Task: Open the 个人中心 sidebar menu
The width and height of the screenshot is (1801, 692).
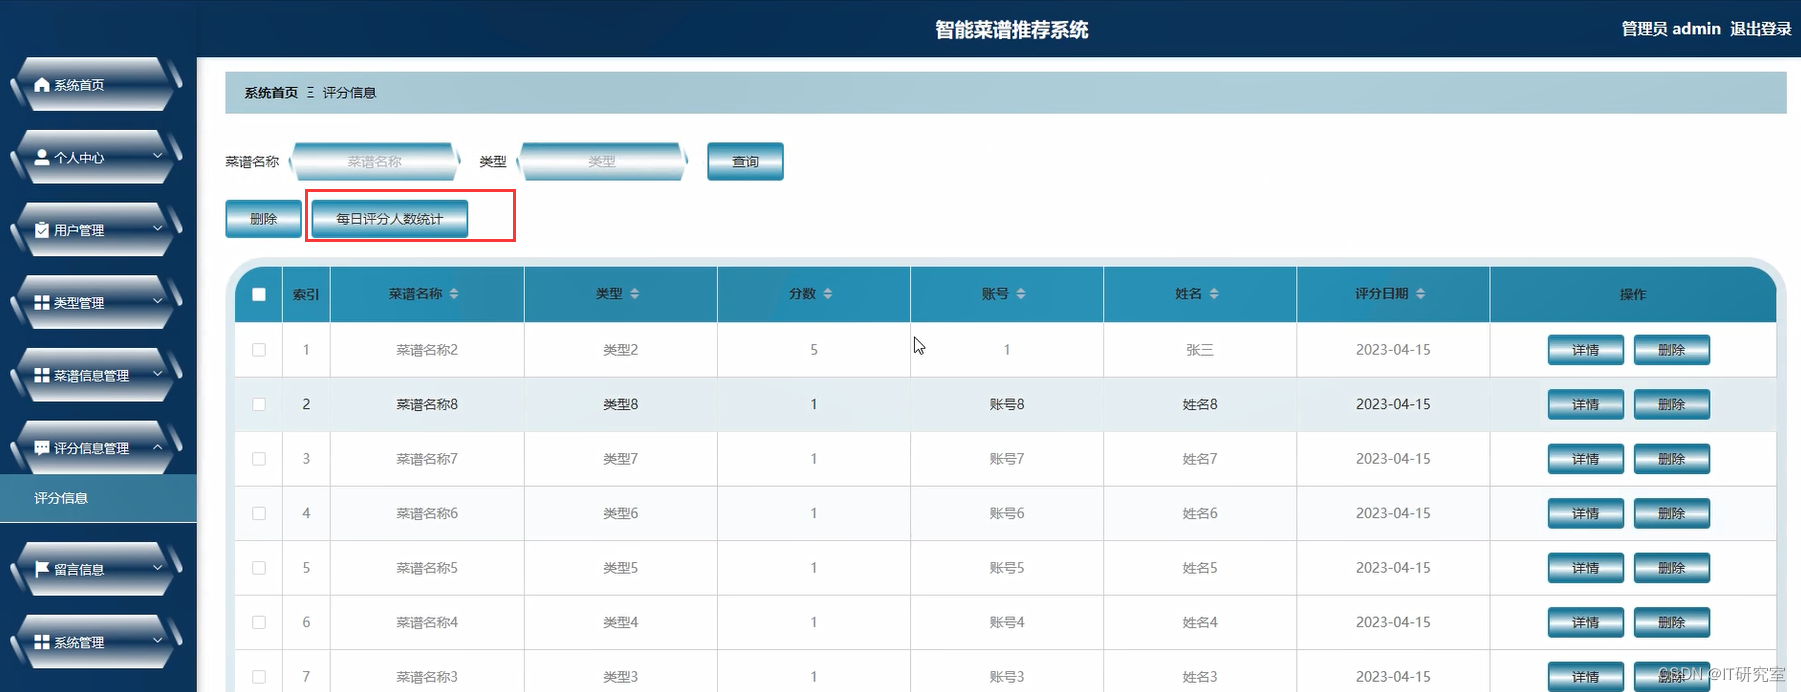Action: (x=96, y=157)
